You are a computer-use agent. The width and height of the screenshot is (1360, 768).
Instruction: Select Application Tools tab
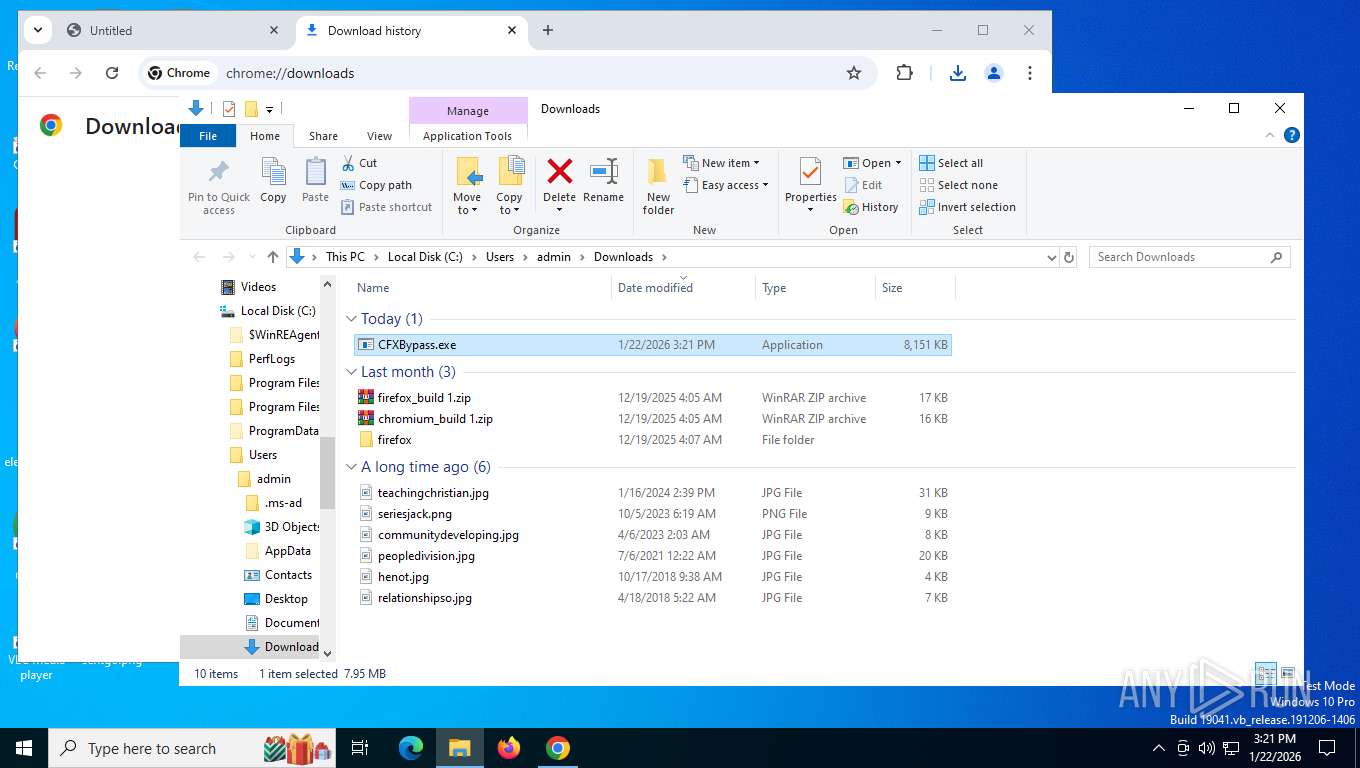tap(467, 136)
